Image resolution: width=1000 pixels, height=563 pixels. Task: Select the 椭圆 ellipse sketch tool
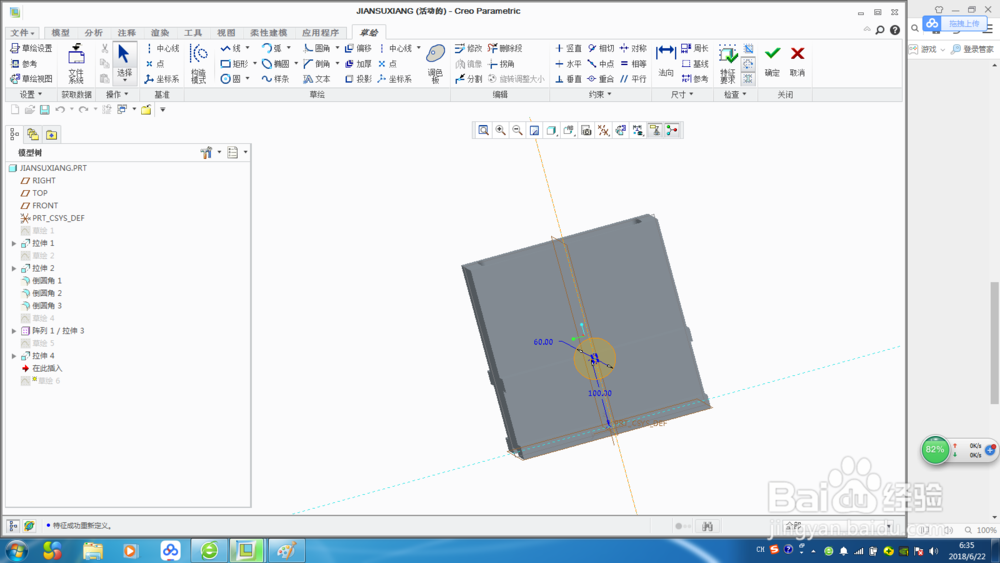[x=276, y=64]
